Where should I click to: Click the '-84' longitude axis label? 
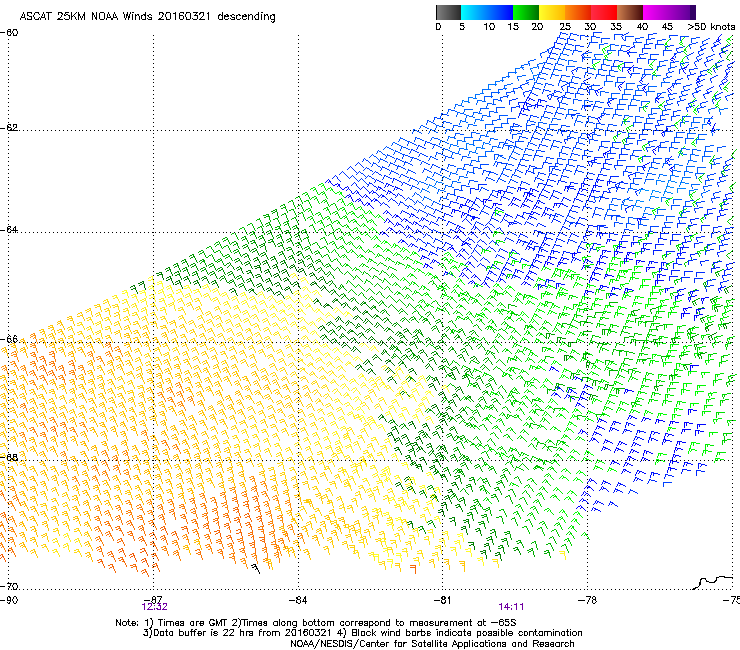(x=298, y=600)
